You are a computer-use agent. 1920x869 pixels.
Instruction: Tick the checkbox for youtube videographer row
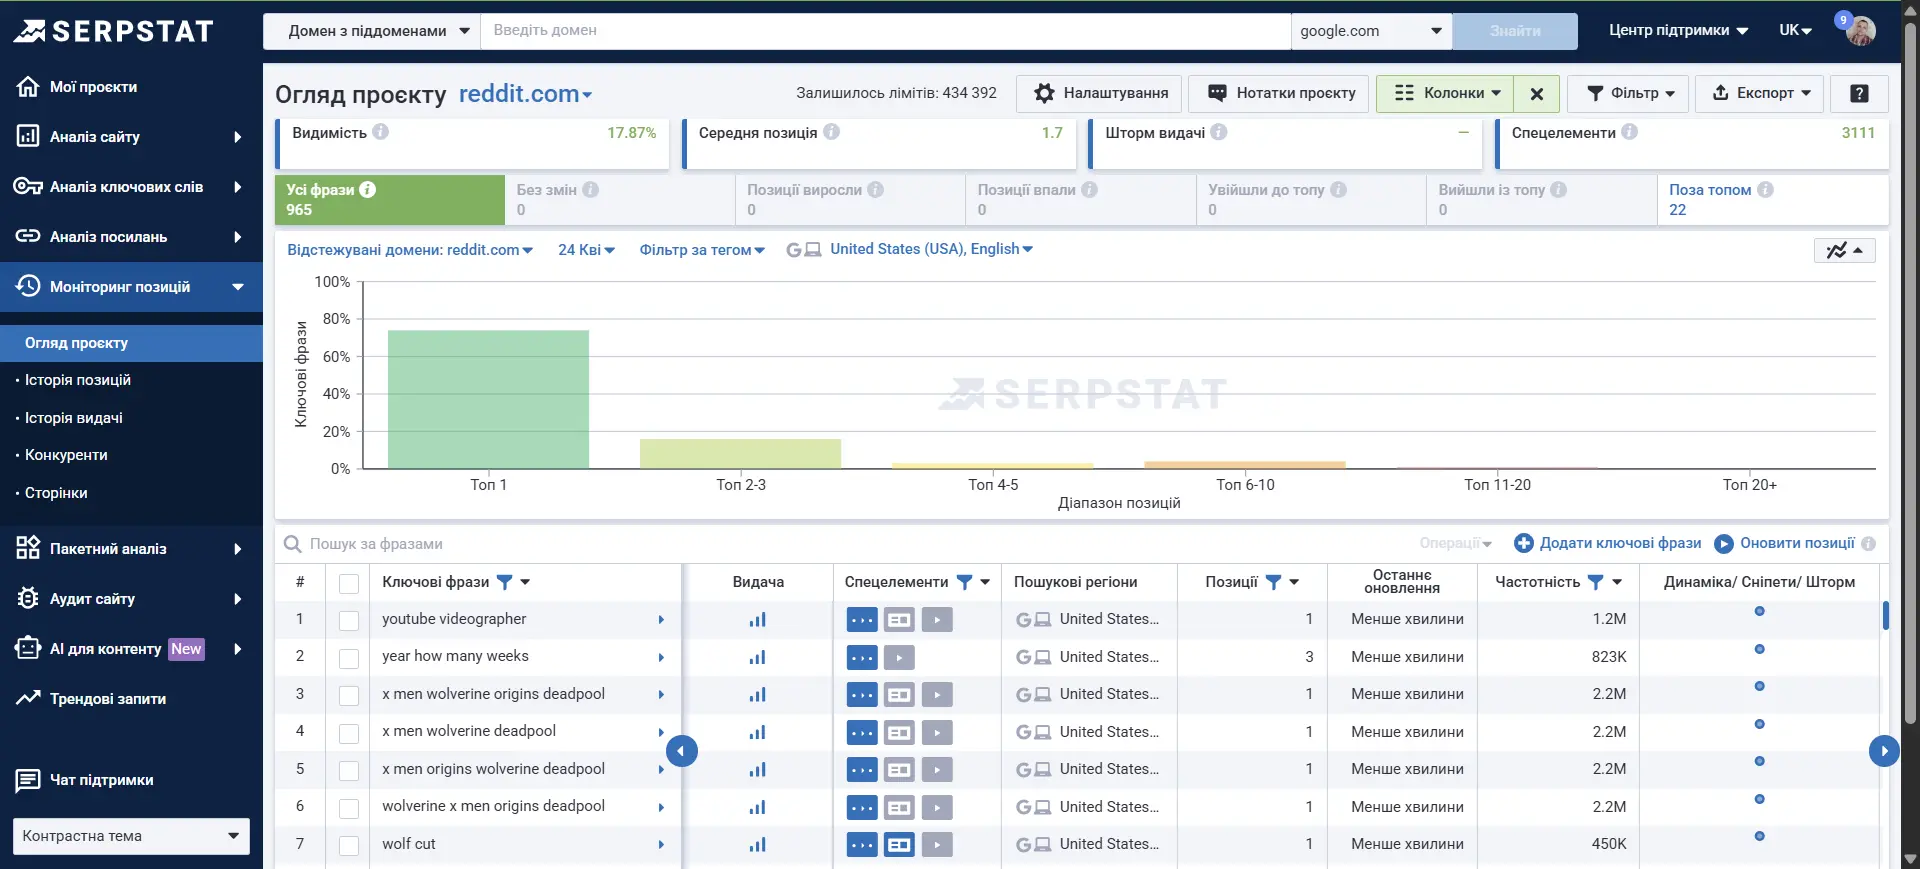coord(349,621)
